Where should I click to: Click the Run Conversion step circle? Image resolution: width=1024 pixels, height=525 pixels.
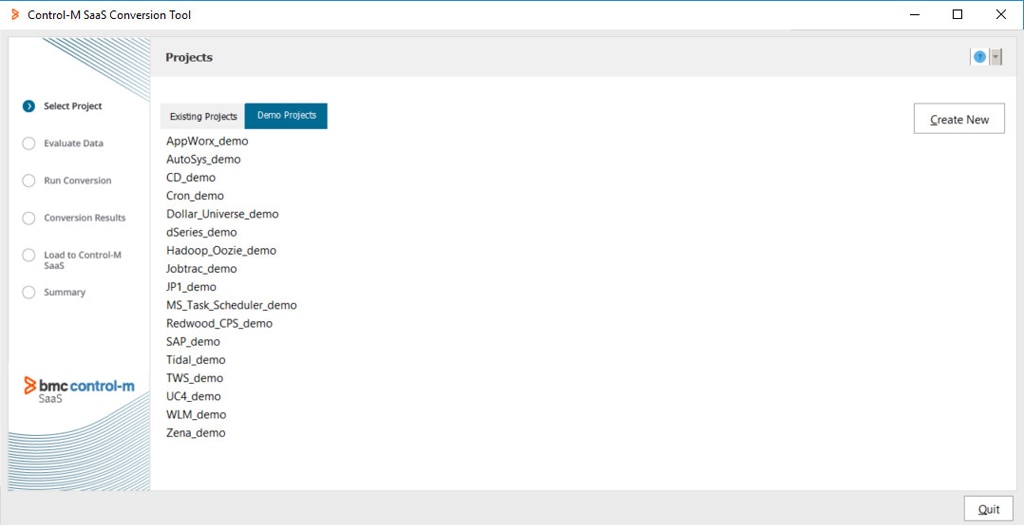point(29,180)
